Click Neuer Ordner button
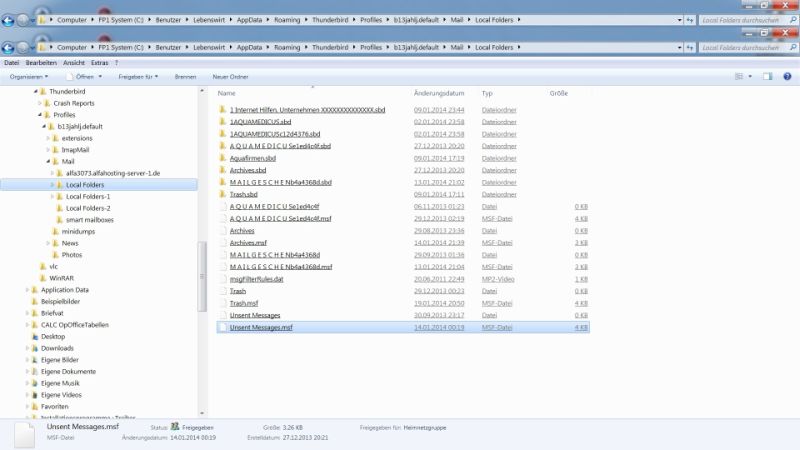 pyautogui.click(x=231, y=77)
